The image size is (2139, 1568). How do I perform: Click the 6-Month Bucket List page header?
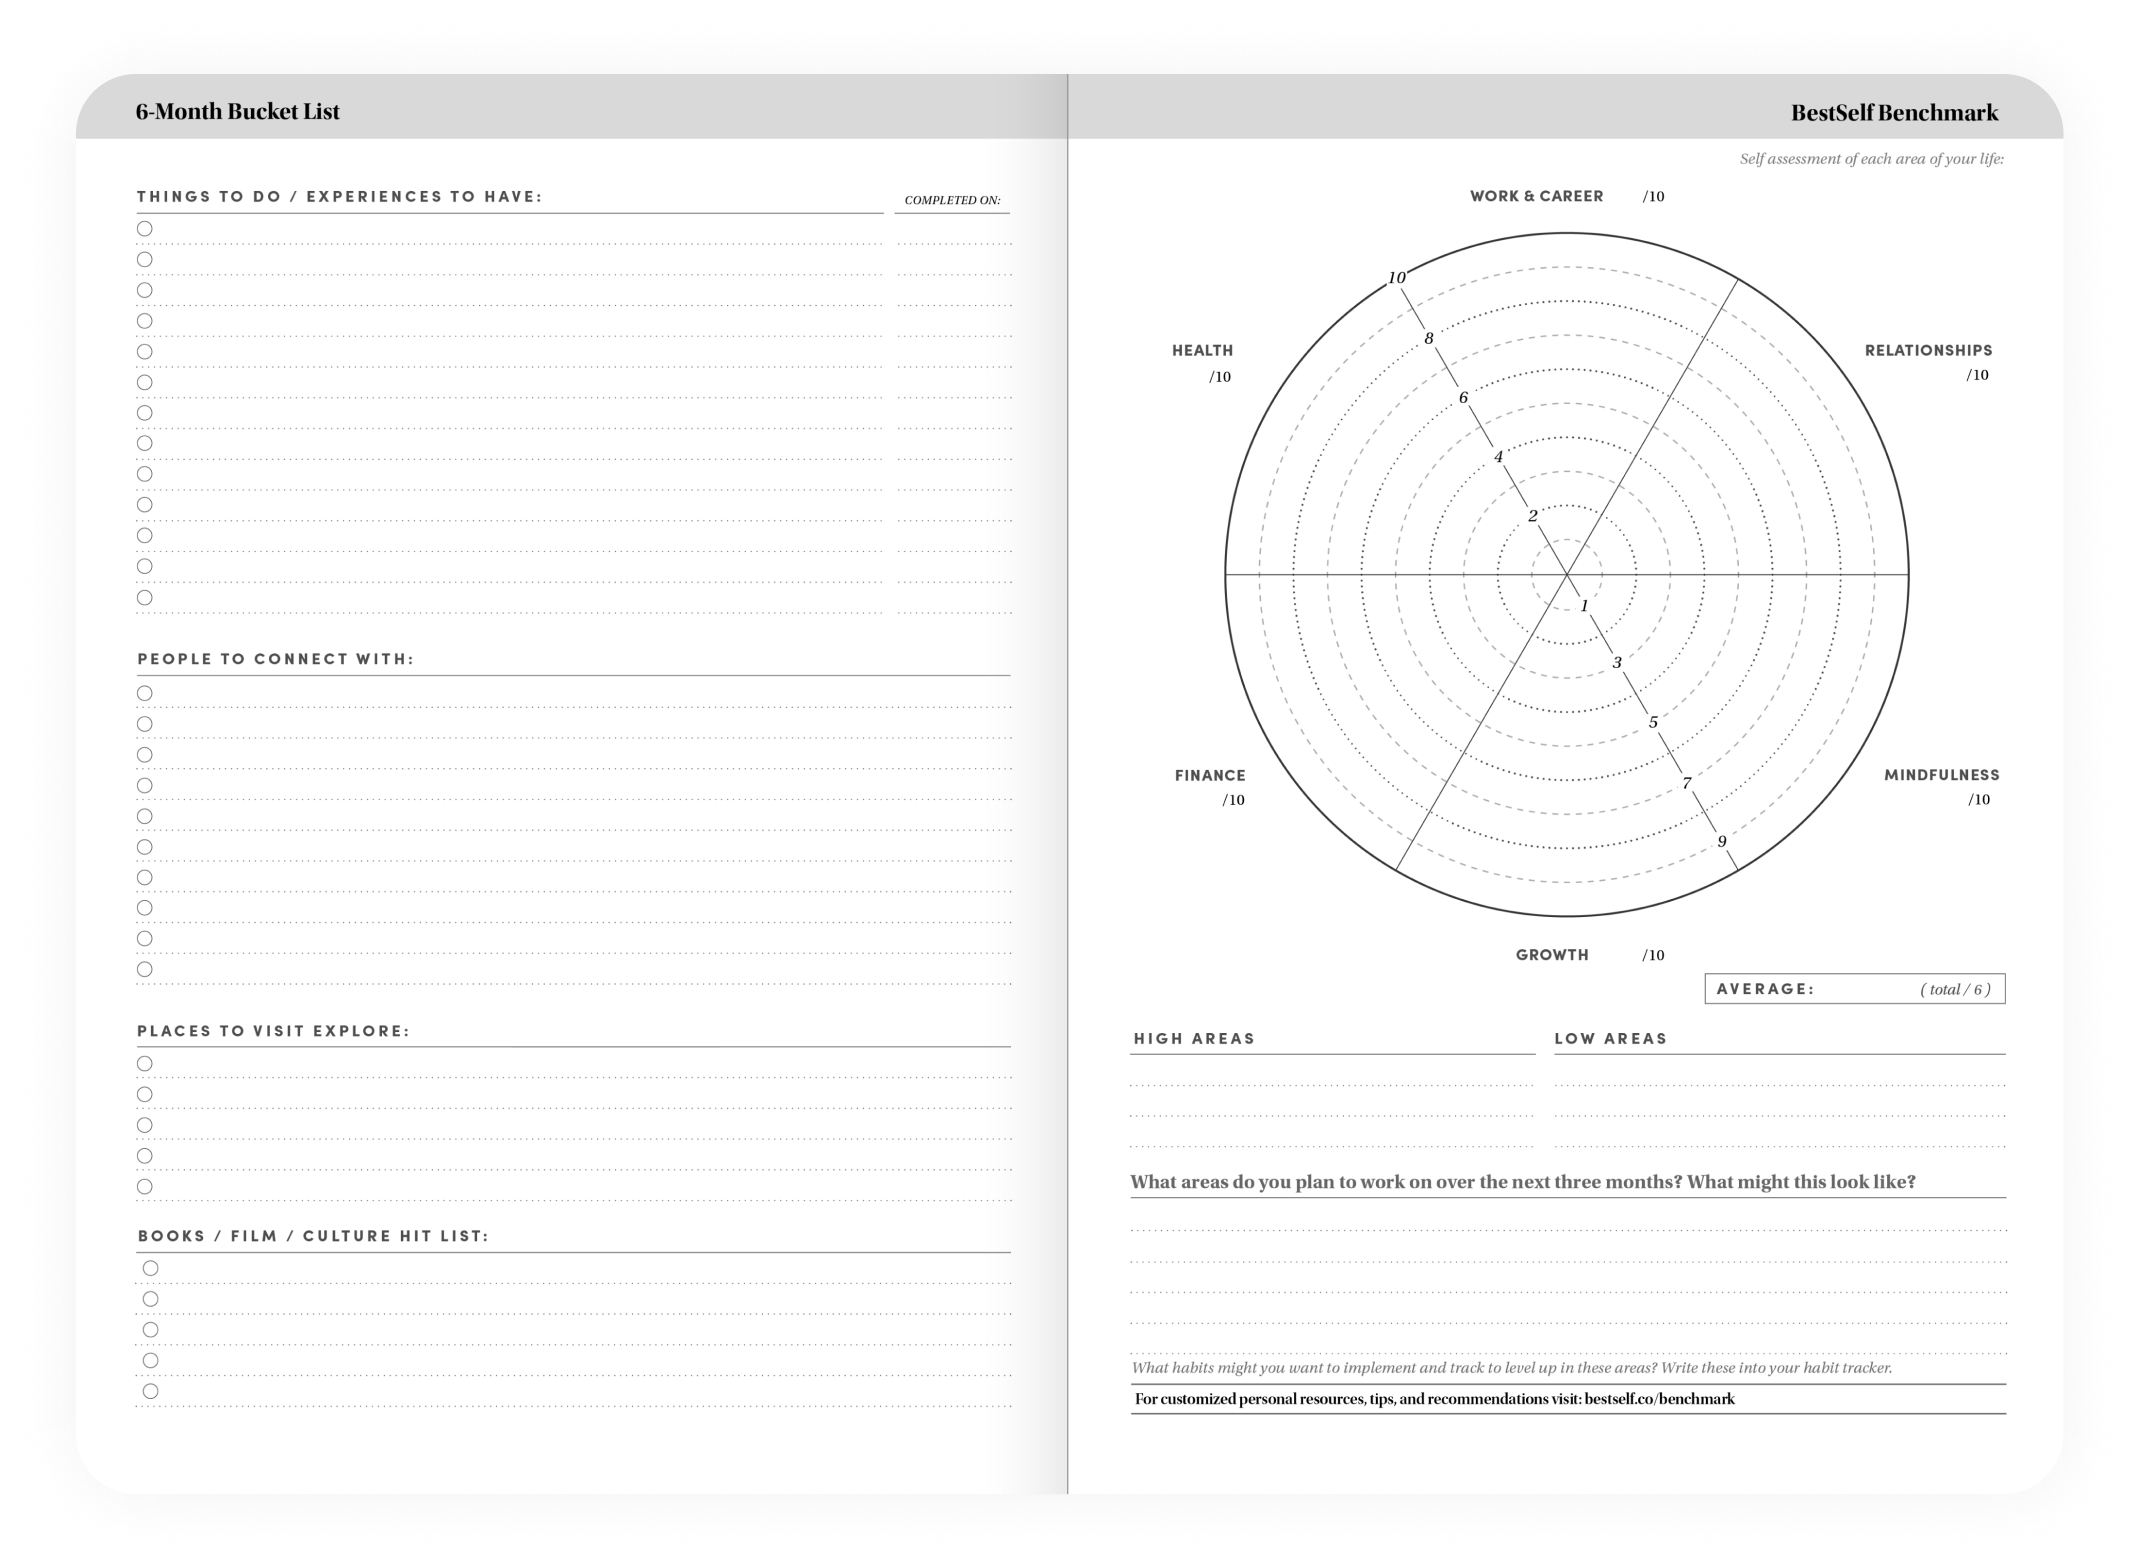click(238, 112)
